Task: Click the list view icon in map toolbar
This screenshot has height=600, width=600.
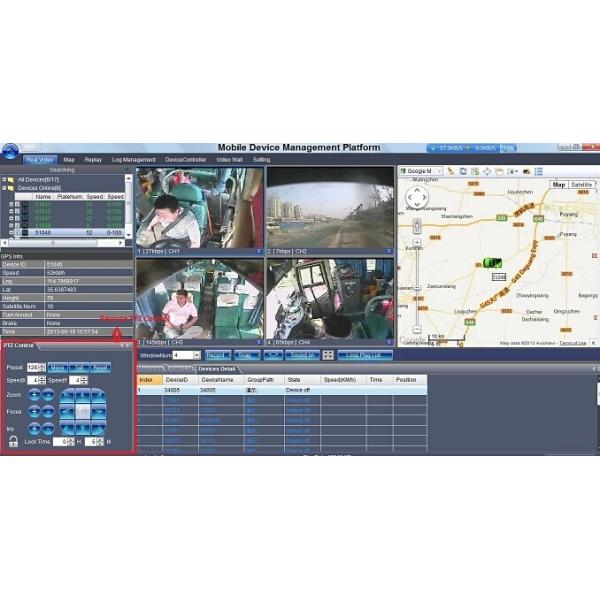Action: click(x=539, y=171)
